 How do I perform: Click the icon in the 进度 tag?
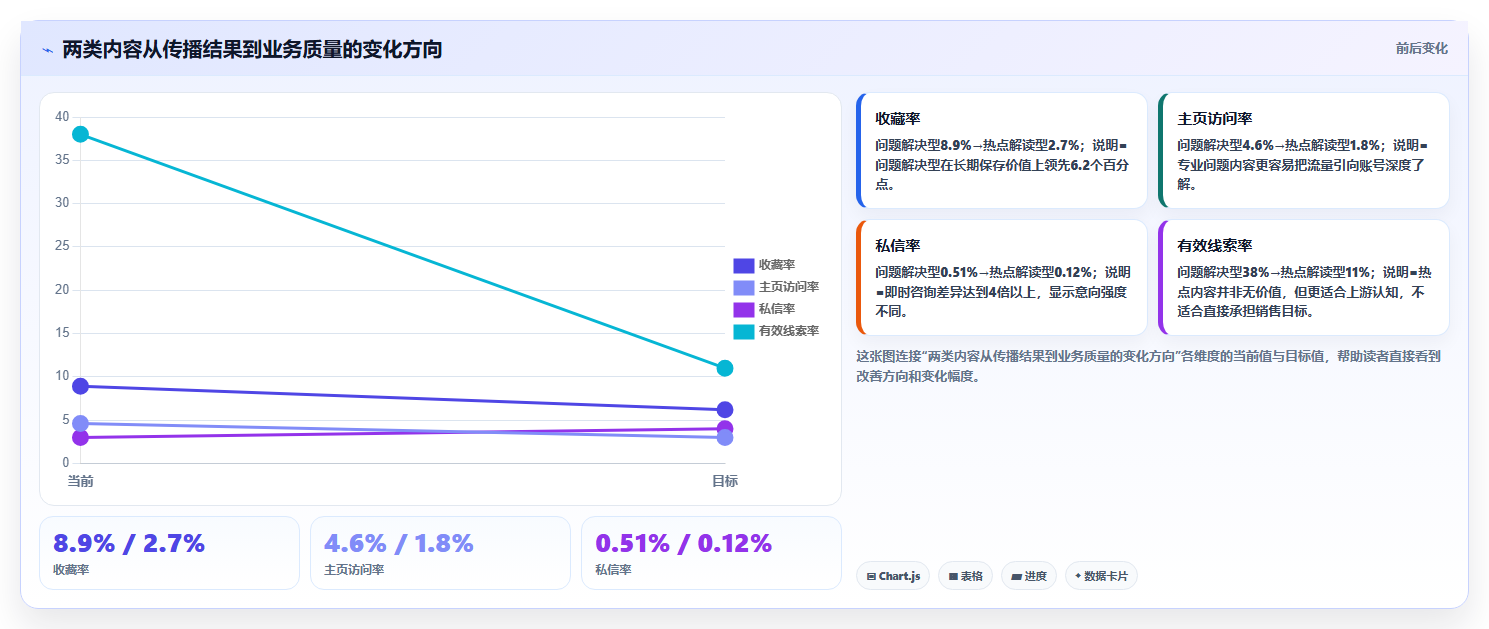click(x=1017, y=577)
